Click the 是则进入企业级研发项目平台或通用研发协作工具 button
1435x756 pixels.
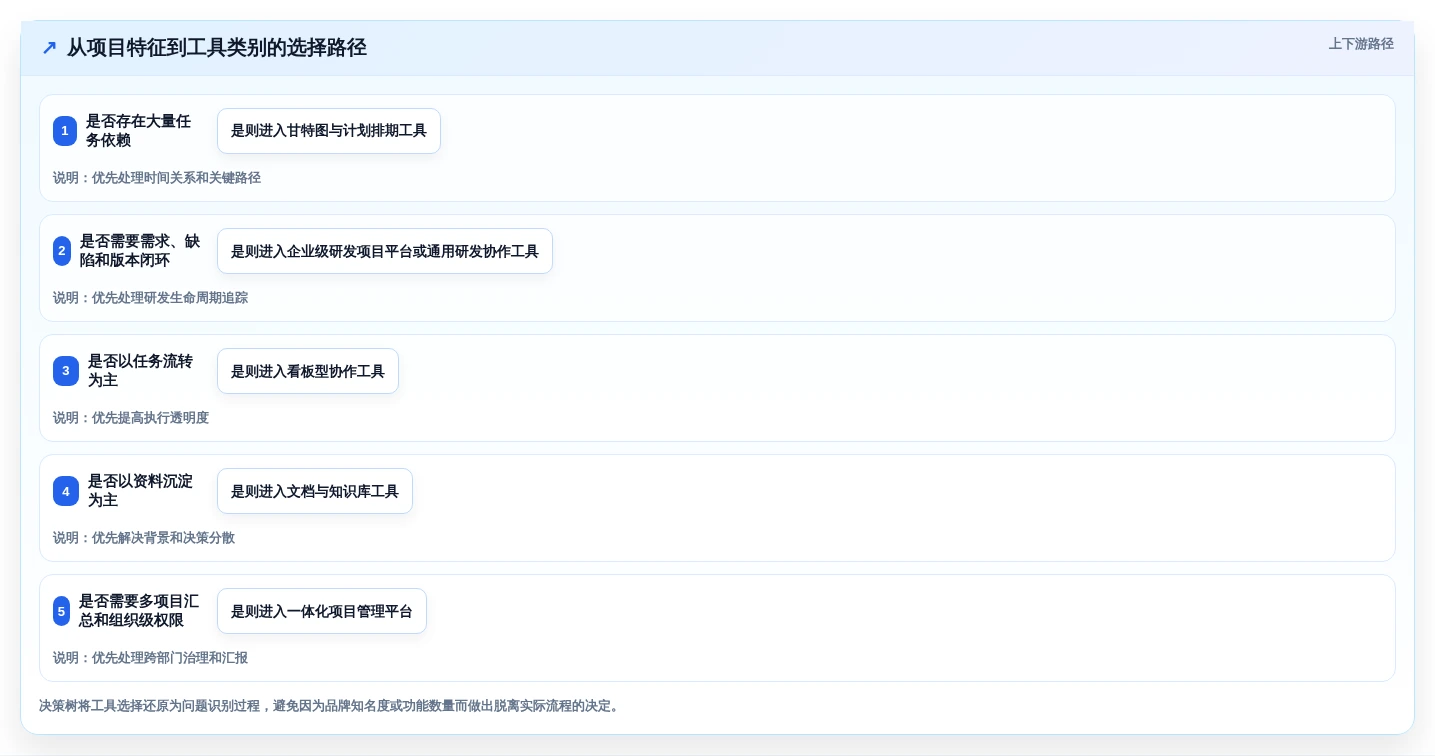click(x=385, y=251)
